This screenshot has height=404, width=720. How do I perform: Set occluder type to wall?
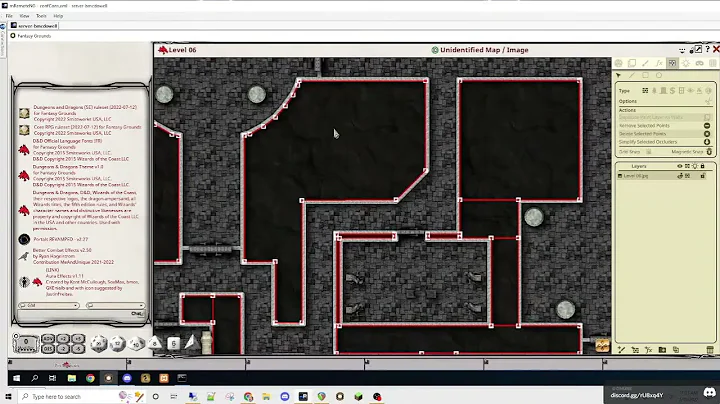tap(645, 90)
